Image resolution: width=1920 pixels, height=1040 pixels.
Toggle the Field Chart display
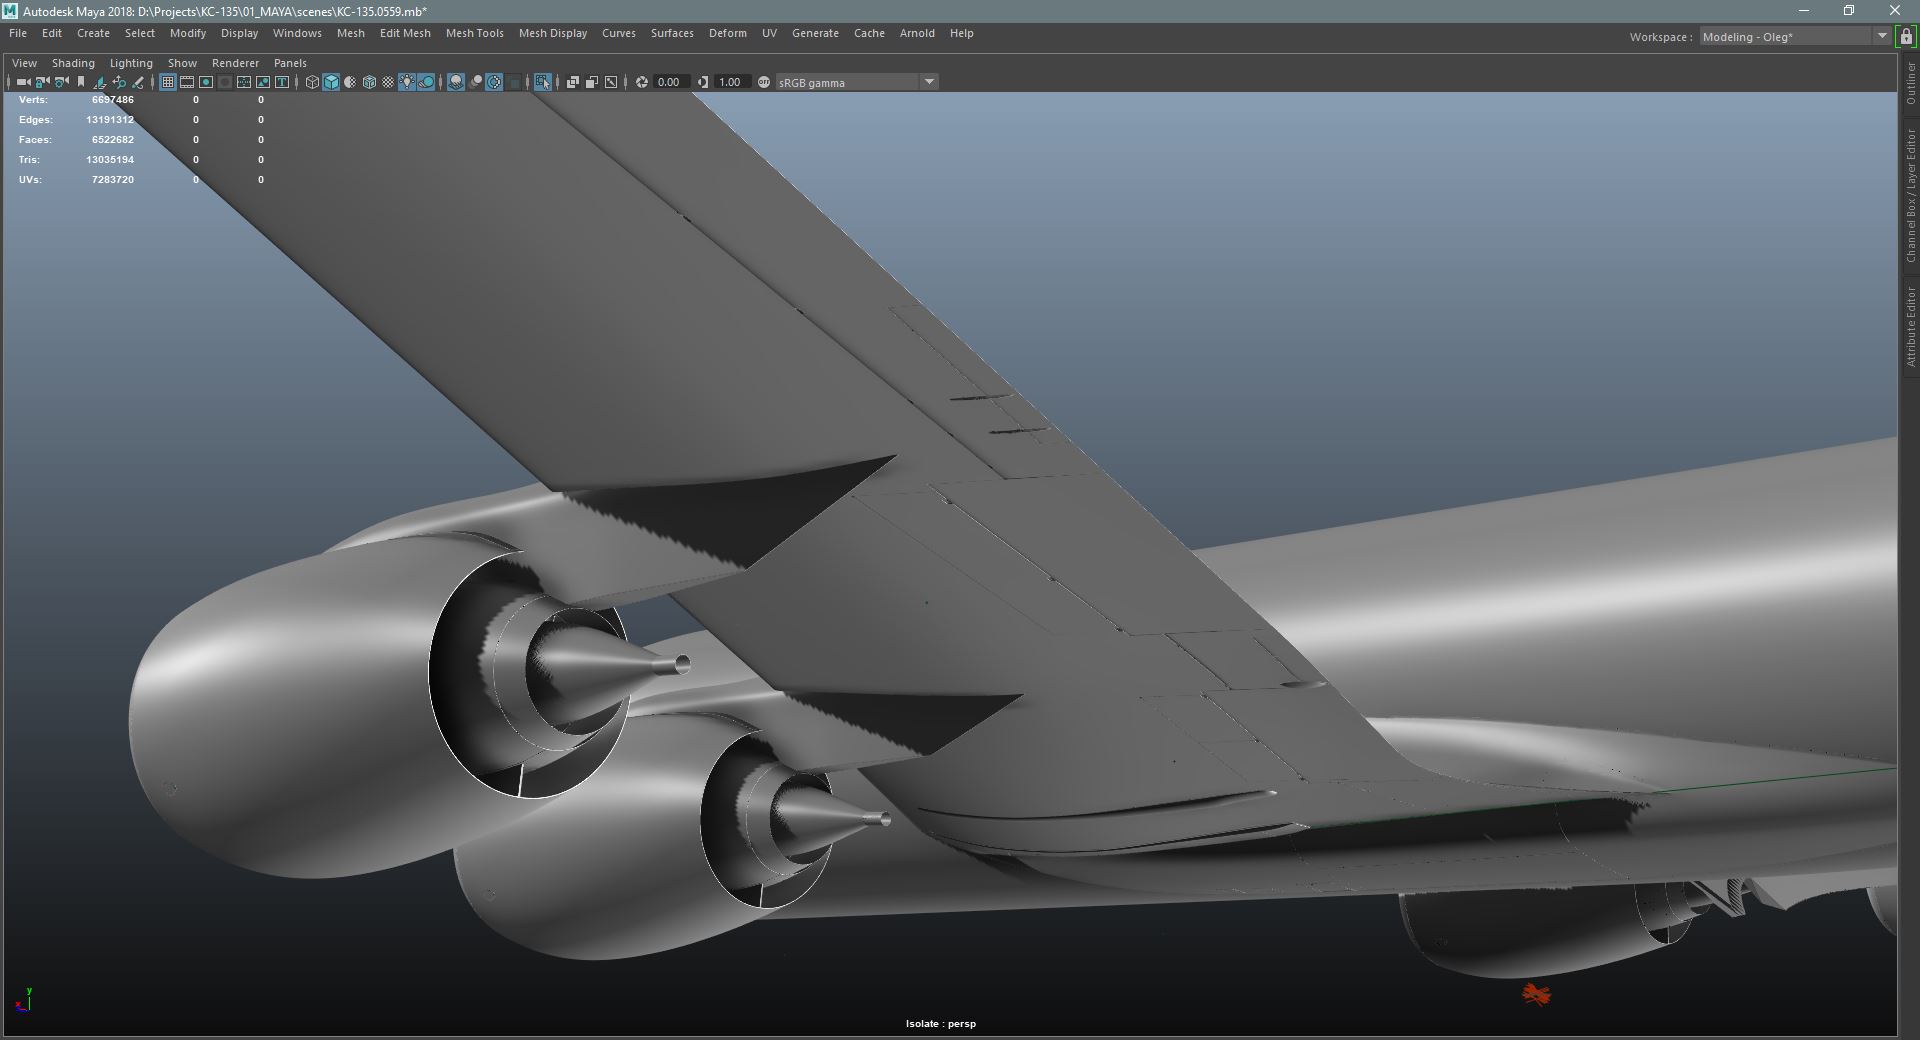point(244,82)
